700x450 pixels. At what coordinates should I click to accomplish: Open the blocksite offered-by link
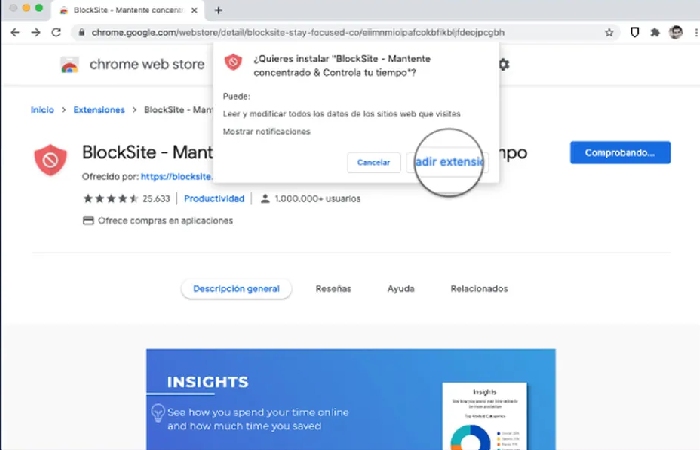tap(176, 177)
